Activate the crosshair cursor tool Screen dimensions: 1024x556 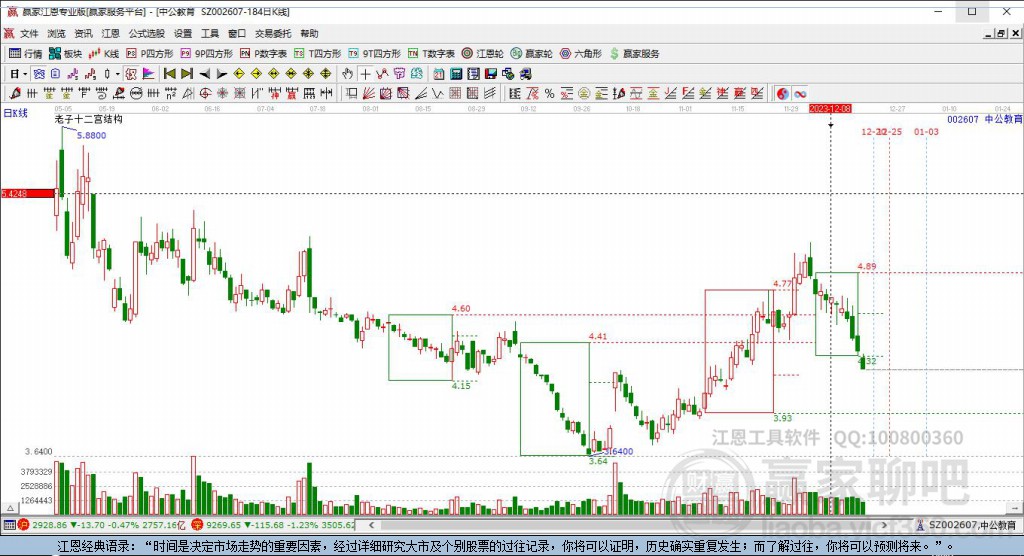(x=365, y=74)
